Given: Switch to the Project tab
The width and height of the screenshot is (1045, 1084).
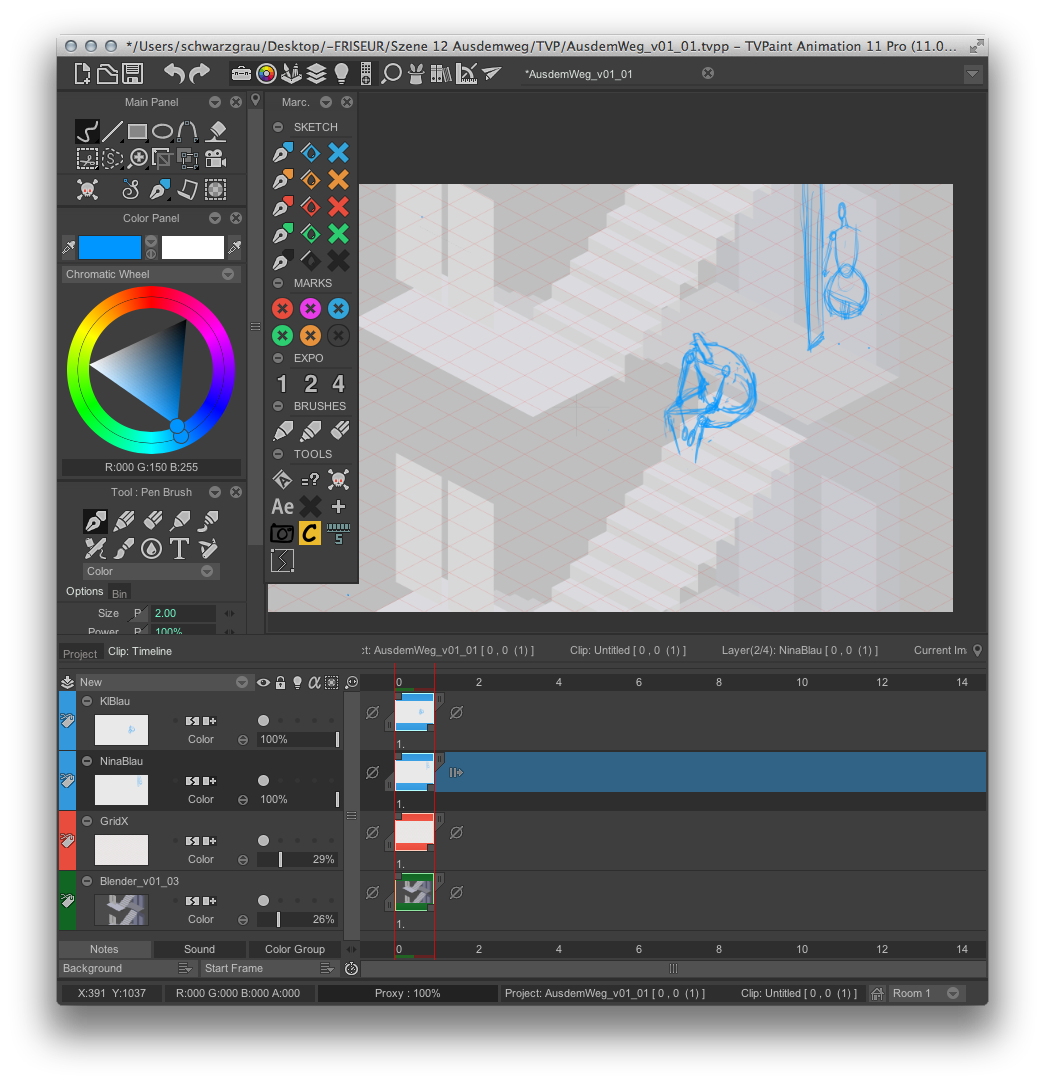Looking at the screenshot, I should tap(80, 653).
